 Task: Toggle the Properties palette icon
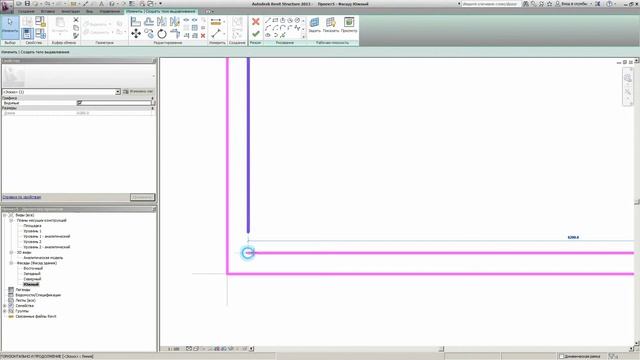tap(27, 33)
